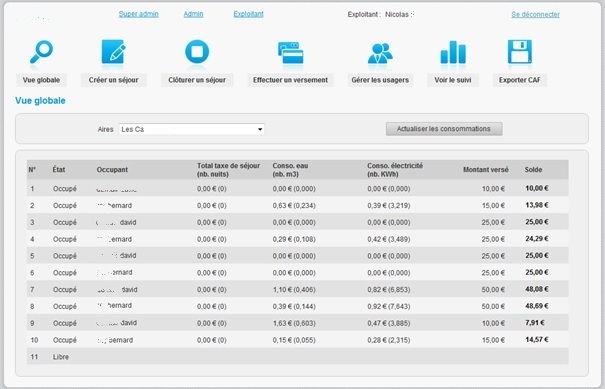
Task: Select the solde value 14,57 €
Action: point(537,339)
